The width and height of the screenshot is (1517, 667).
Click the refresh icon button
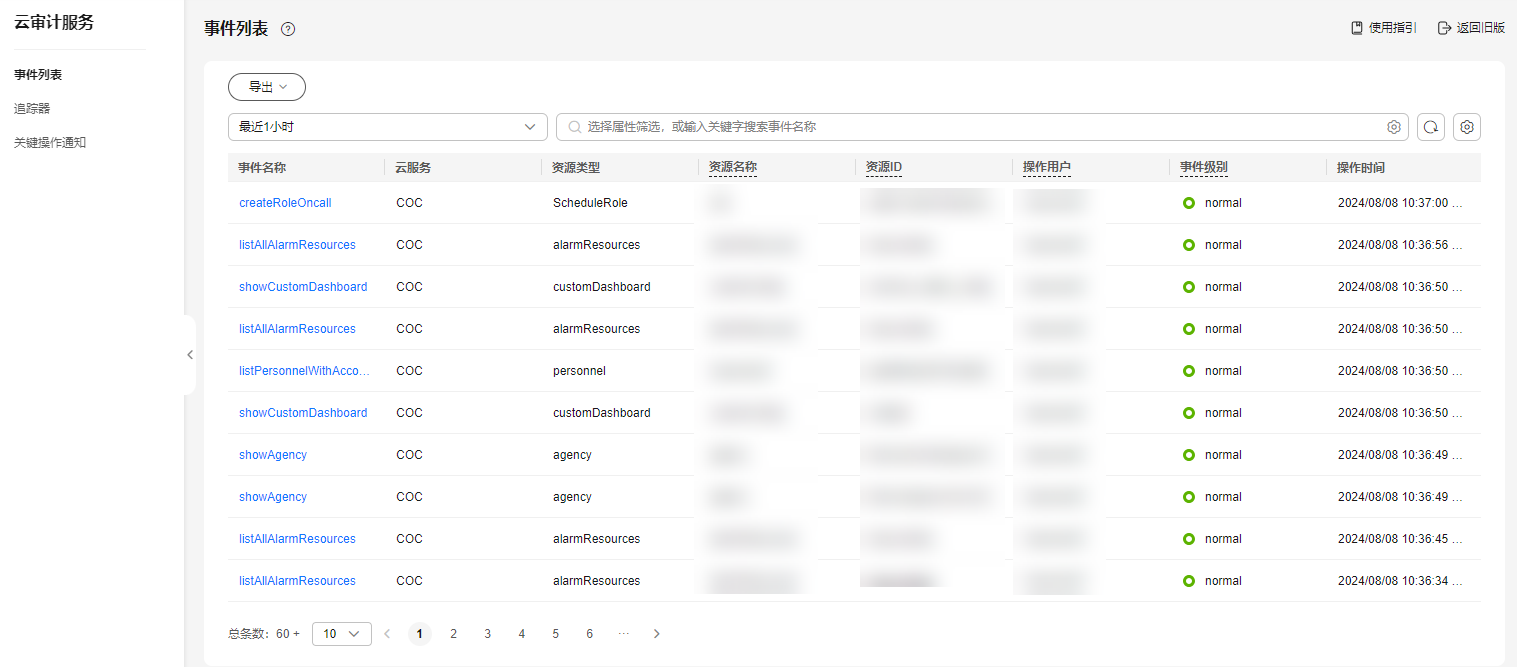point(1431,127)
